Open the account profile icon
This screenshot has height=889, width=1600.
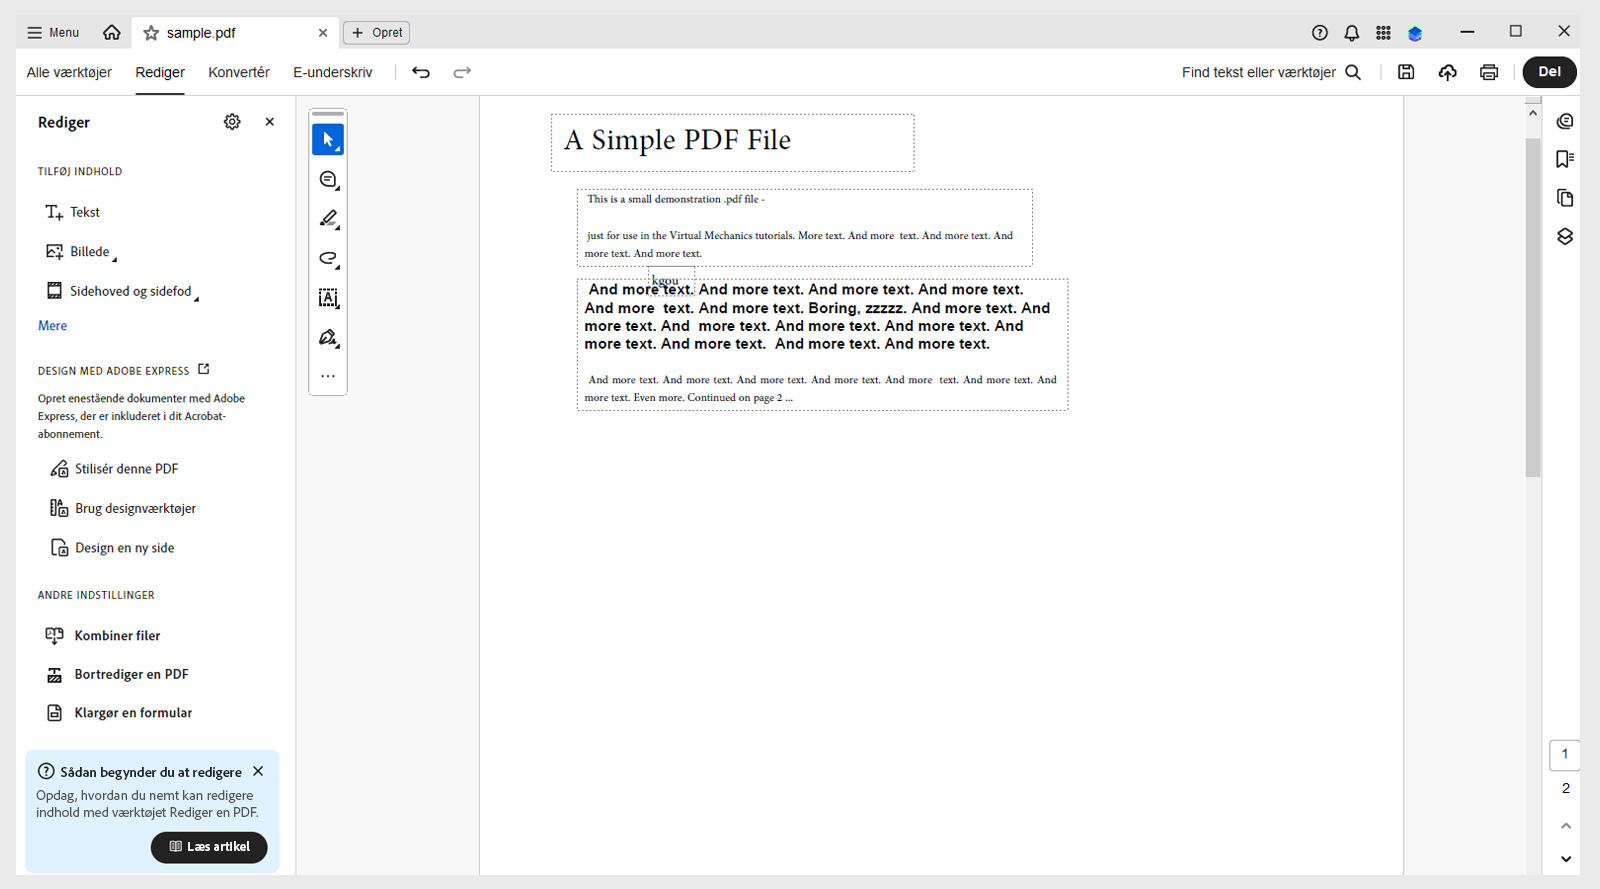click(1415, 33)
